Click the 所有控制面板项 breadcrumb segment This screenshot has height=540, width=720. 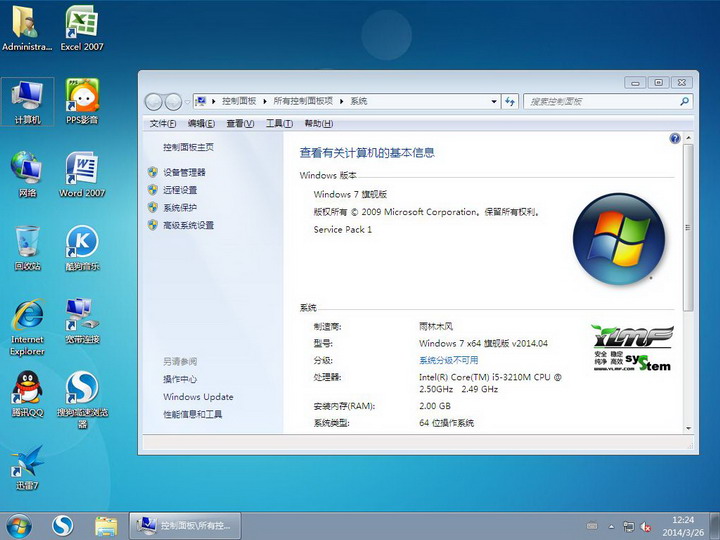pos(303,101)
